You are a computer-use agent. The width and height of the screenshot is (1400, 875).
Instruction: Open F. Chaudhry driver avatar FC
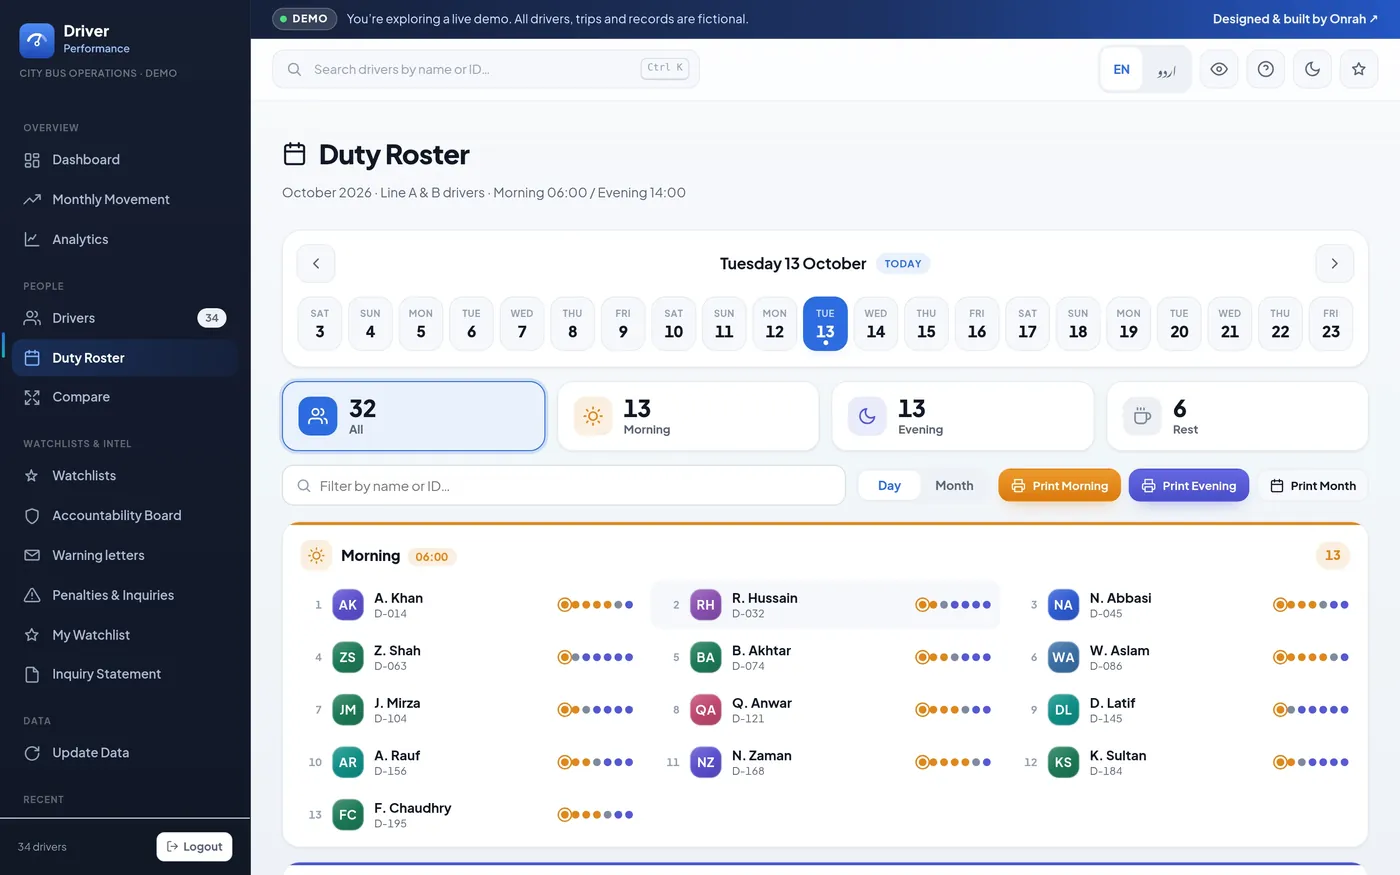point(348,815)
